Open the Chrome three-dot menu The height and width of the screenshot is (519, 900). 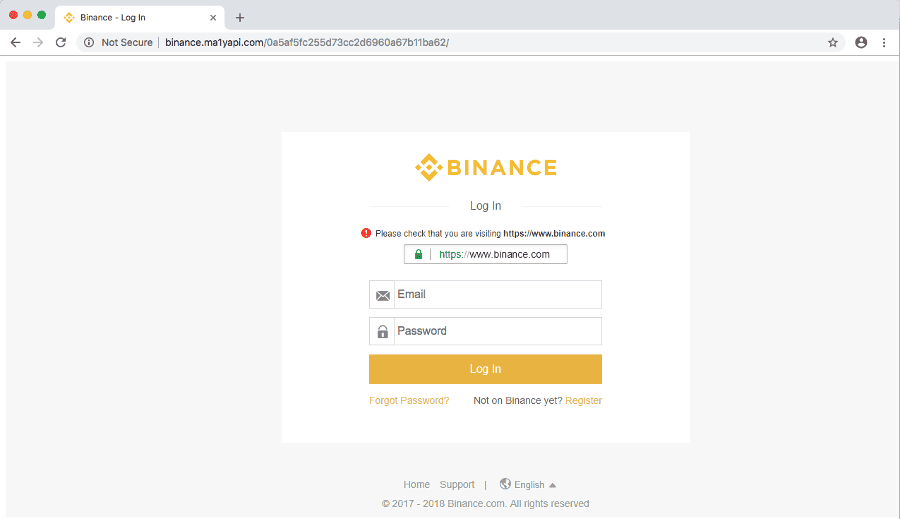pyautogui.click(x=884, y=42)
